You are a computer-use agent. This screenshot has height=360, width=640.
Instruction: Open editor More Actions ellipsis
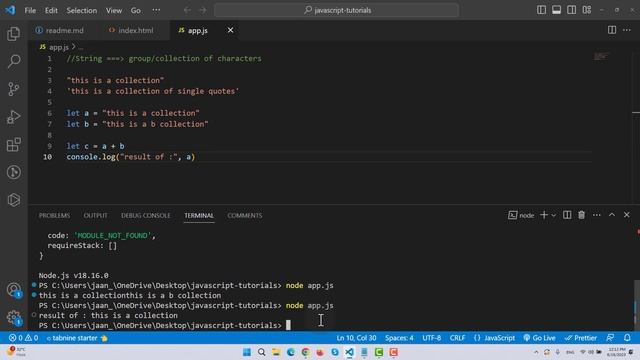627,30
